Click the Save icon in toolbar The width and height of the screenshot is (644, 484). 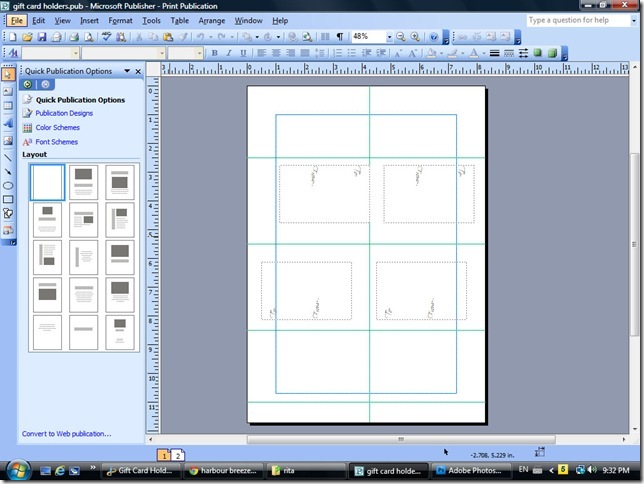[x=43, y=37]
